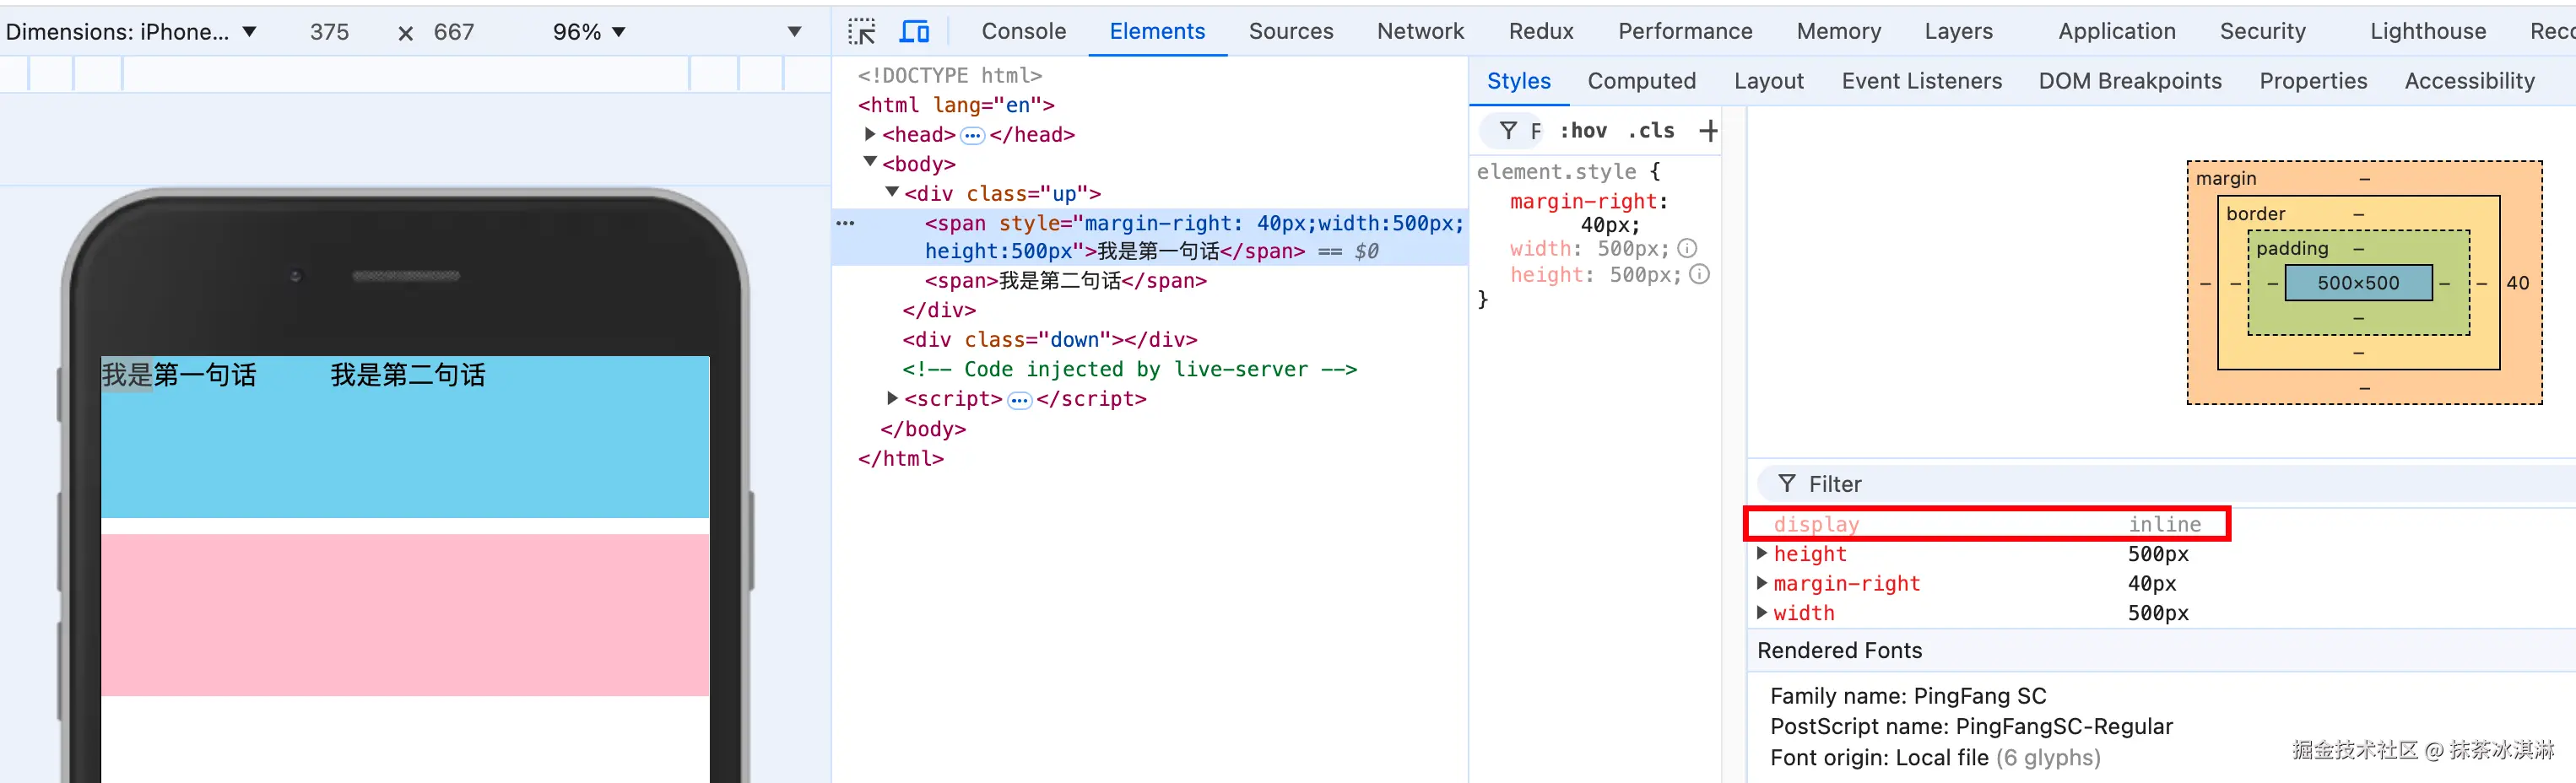Click the script element ellipsis badge

[x=1019, y=400]
